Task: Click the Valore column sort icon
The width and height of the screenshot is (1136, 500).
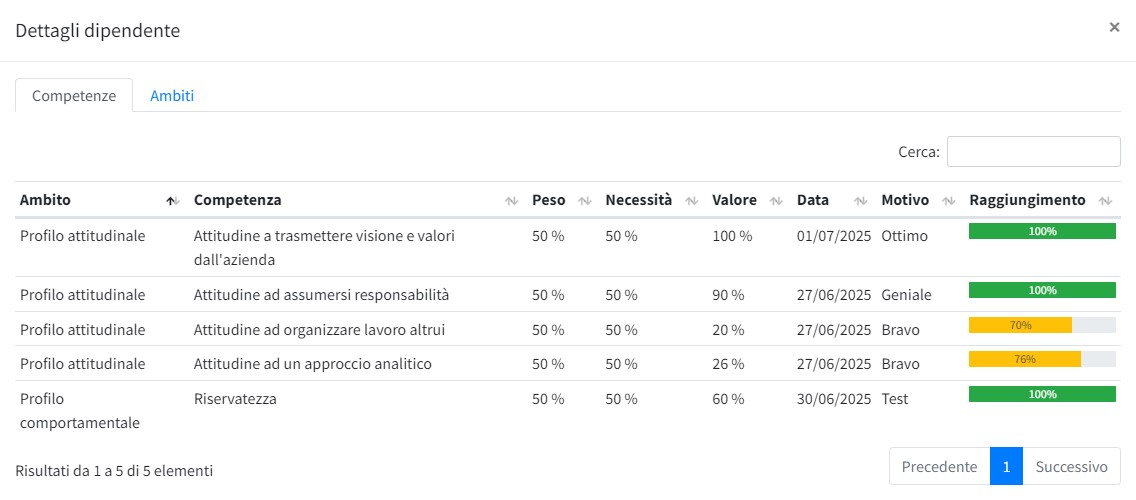Action: [x=776, y=201]
